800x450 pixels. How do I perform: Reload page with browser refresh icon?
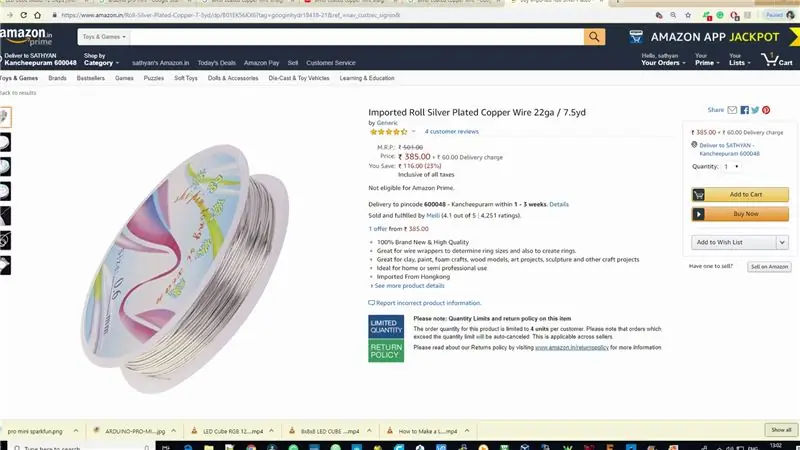tap(23, 15)
